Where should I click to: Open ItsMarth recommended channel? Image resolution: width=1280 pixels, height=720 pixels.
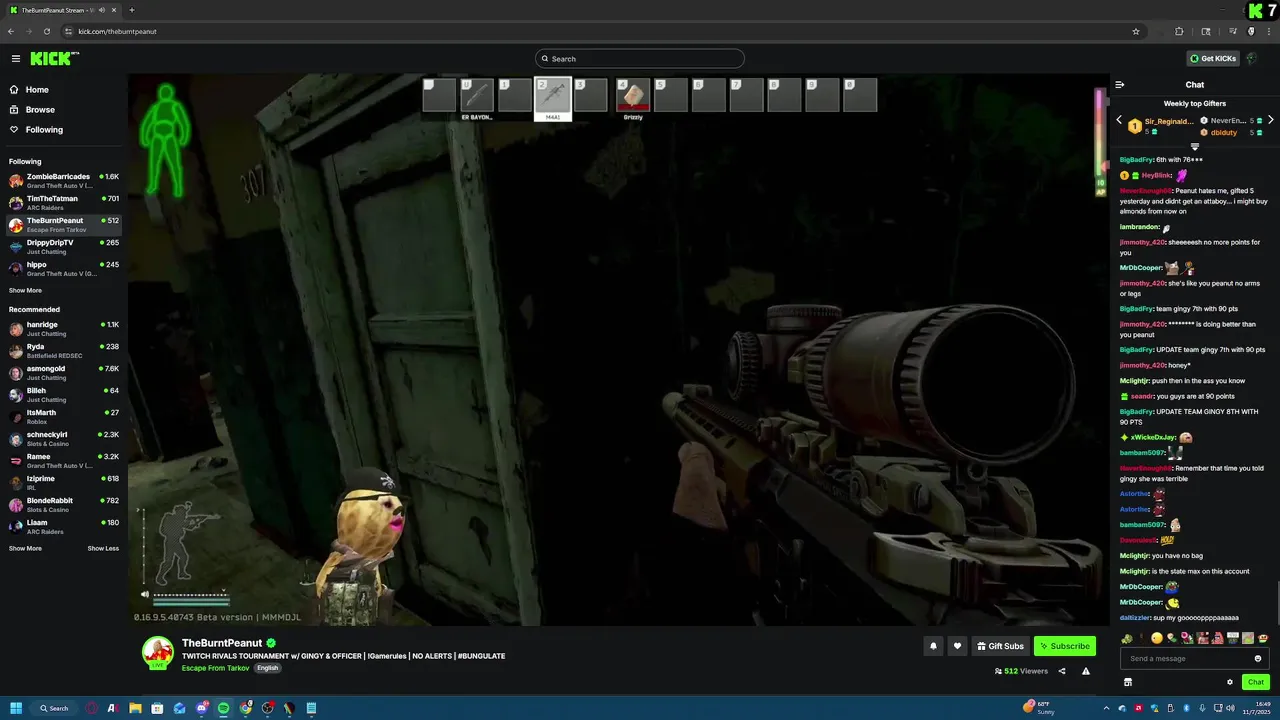point(64,417)
